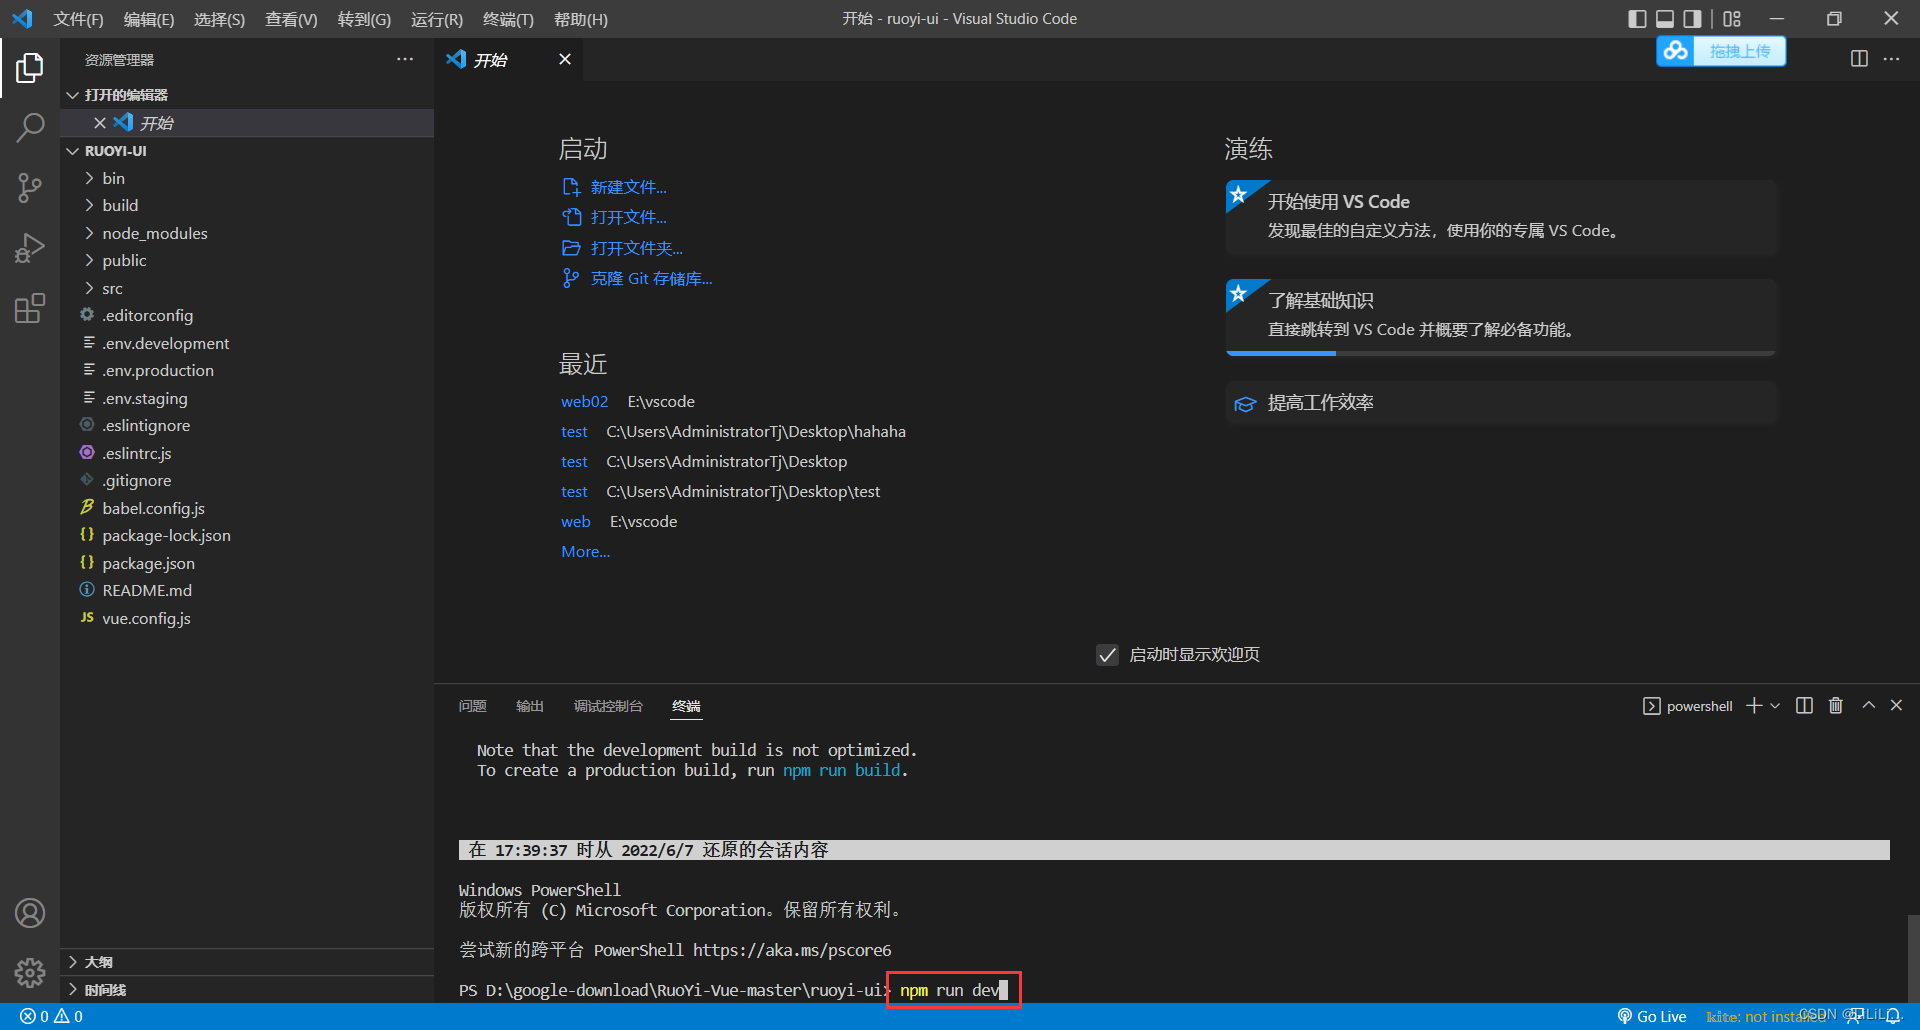This screenshot has width=1920, height=1030.
Task: Switch to the 问题 panel tab
Action: coord(472,706)
